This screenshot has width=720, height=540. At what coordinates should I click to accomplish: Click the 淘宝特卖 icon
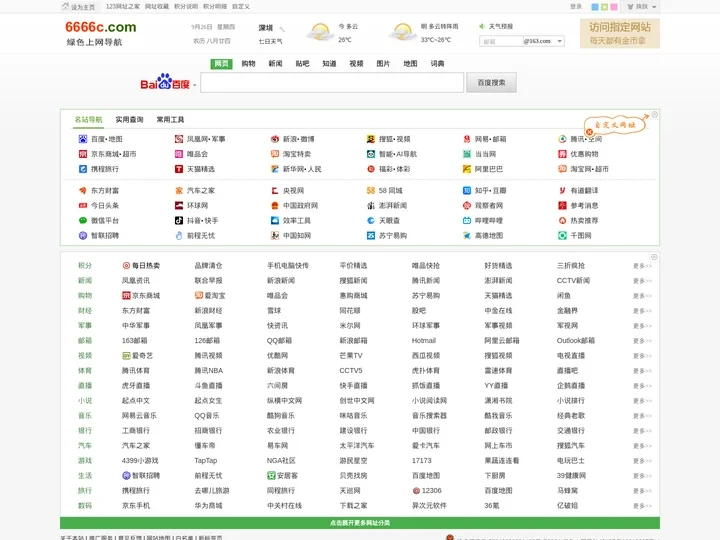tap(275, 154)
